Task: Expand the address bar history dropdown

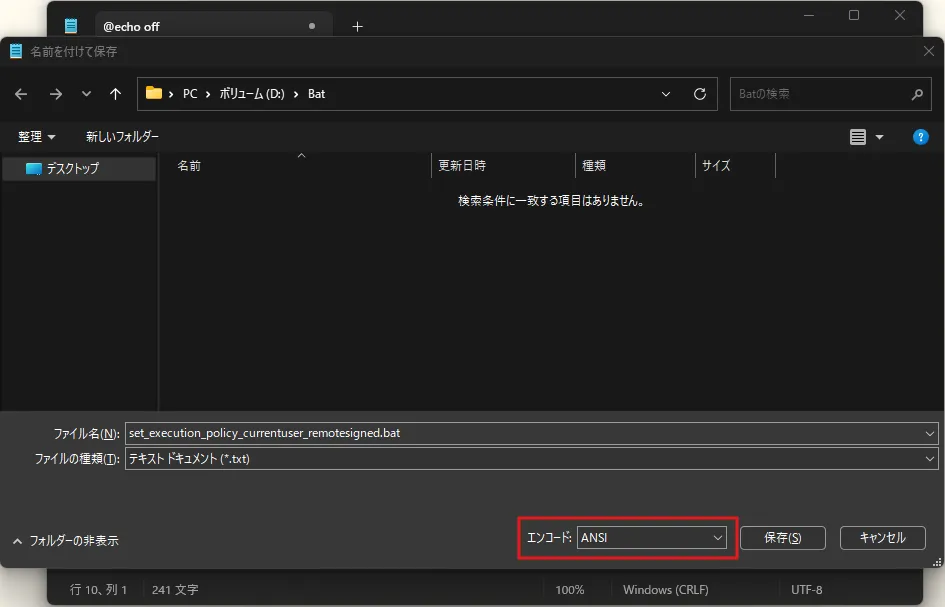Action: pyautogui.click(x=665, y=94)
